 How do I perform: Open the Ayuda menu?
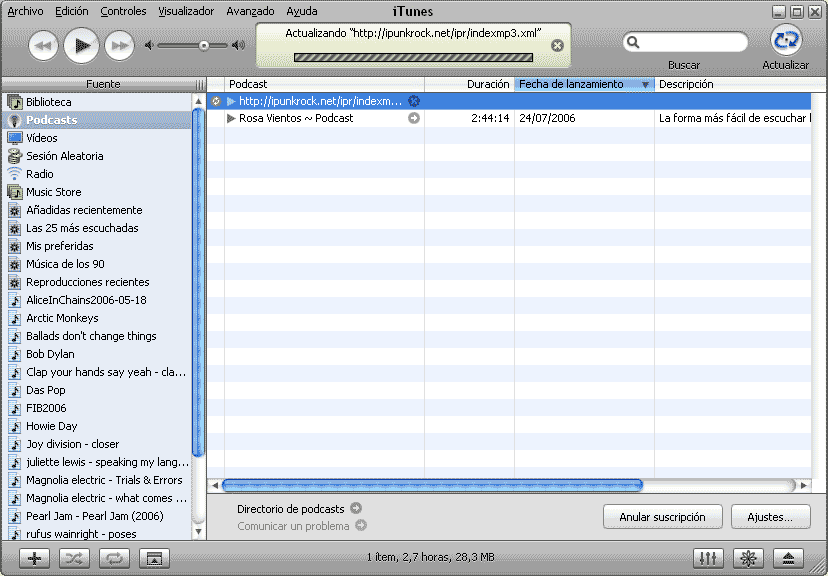[x=302, y=11]
